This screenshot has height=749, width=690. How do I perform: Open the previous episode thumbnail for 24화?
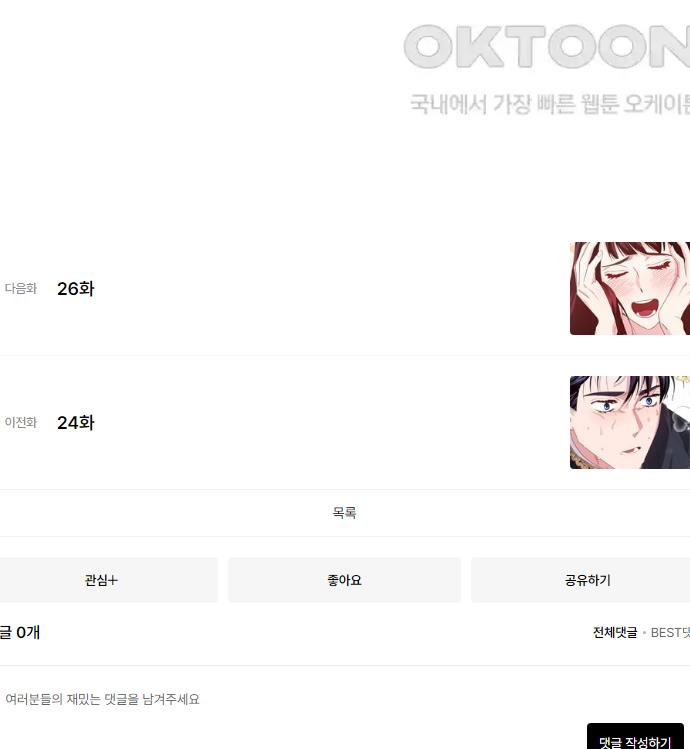(x=630, y=422)
